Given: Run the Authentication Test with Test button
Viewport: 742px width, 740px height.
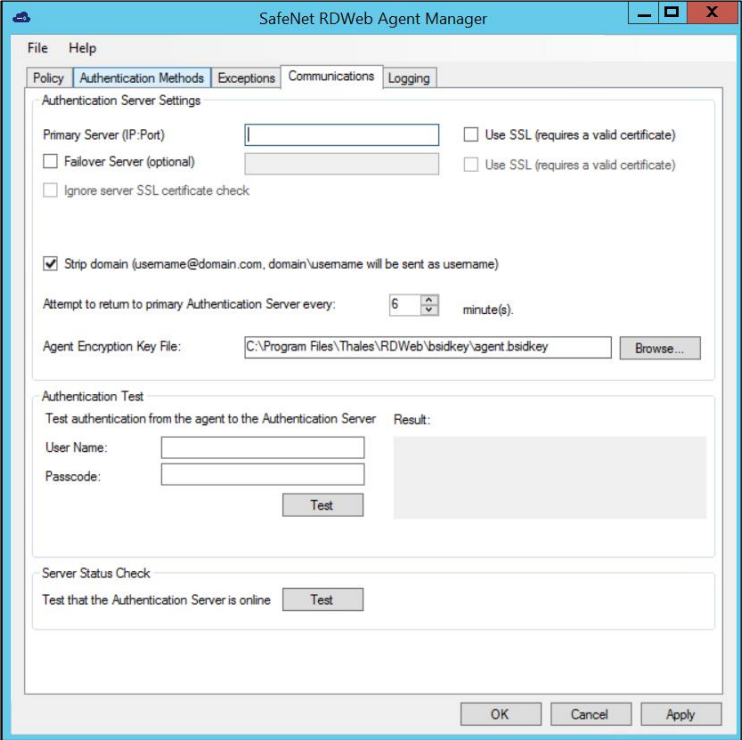Looking at the screenshot, I should (x=323, y=505).
